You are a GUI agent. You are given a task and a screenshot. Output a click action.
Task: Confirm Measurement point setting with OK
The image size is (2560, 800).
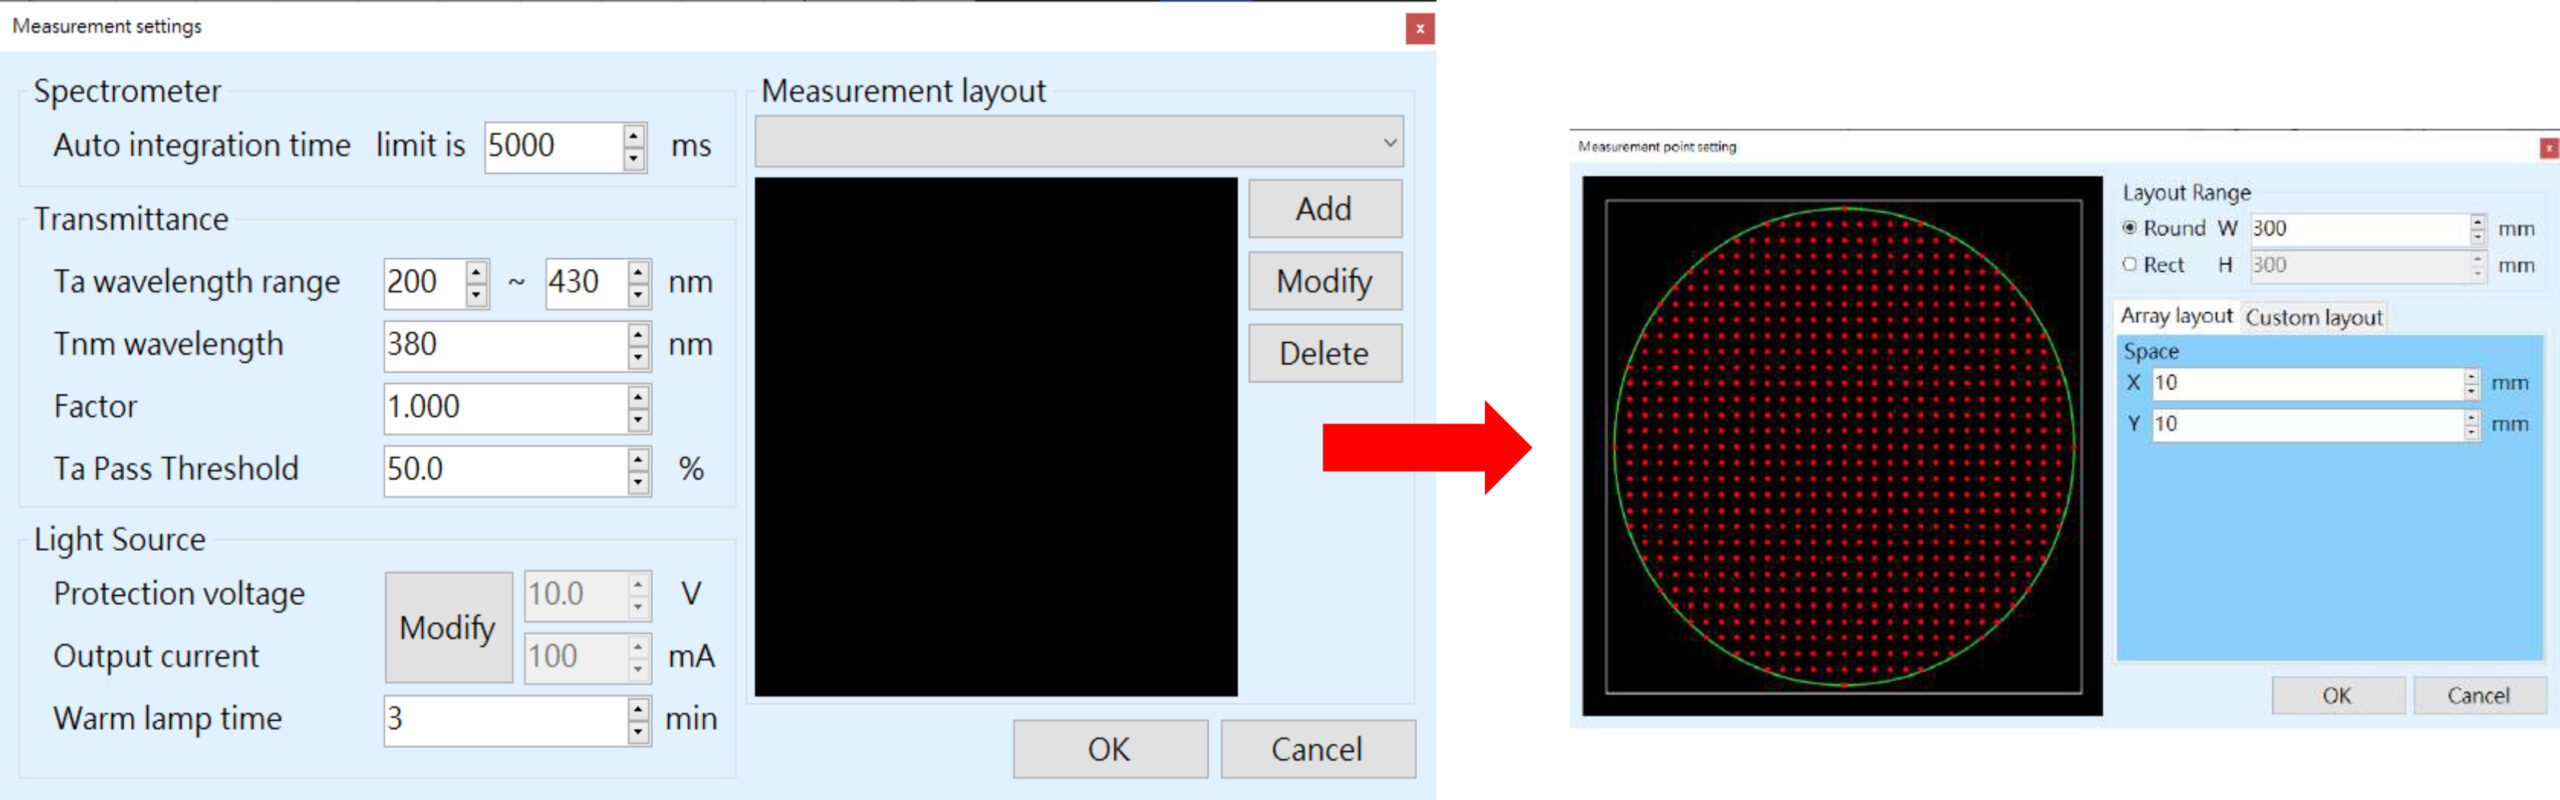[x=2337, y=695]
